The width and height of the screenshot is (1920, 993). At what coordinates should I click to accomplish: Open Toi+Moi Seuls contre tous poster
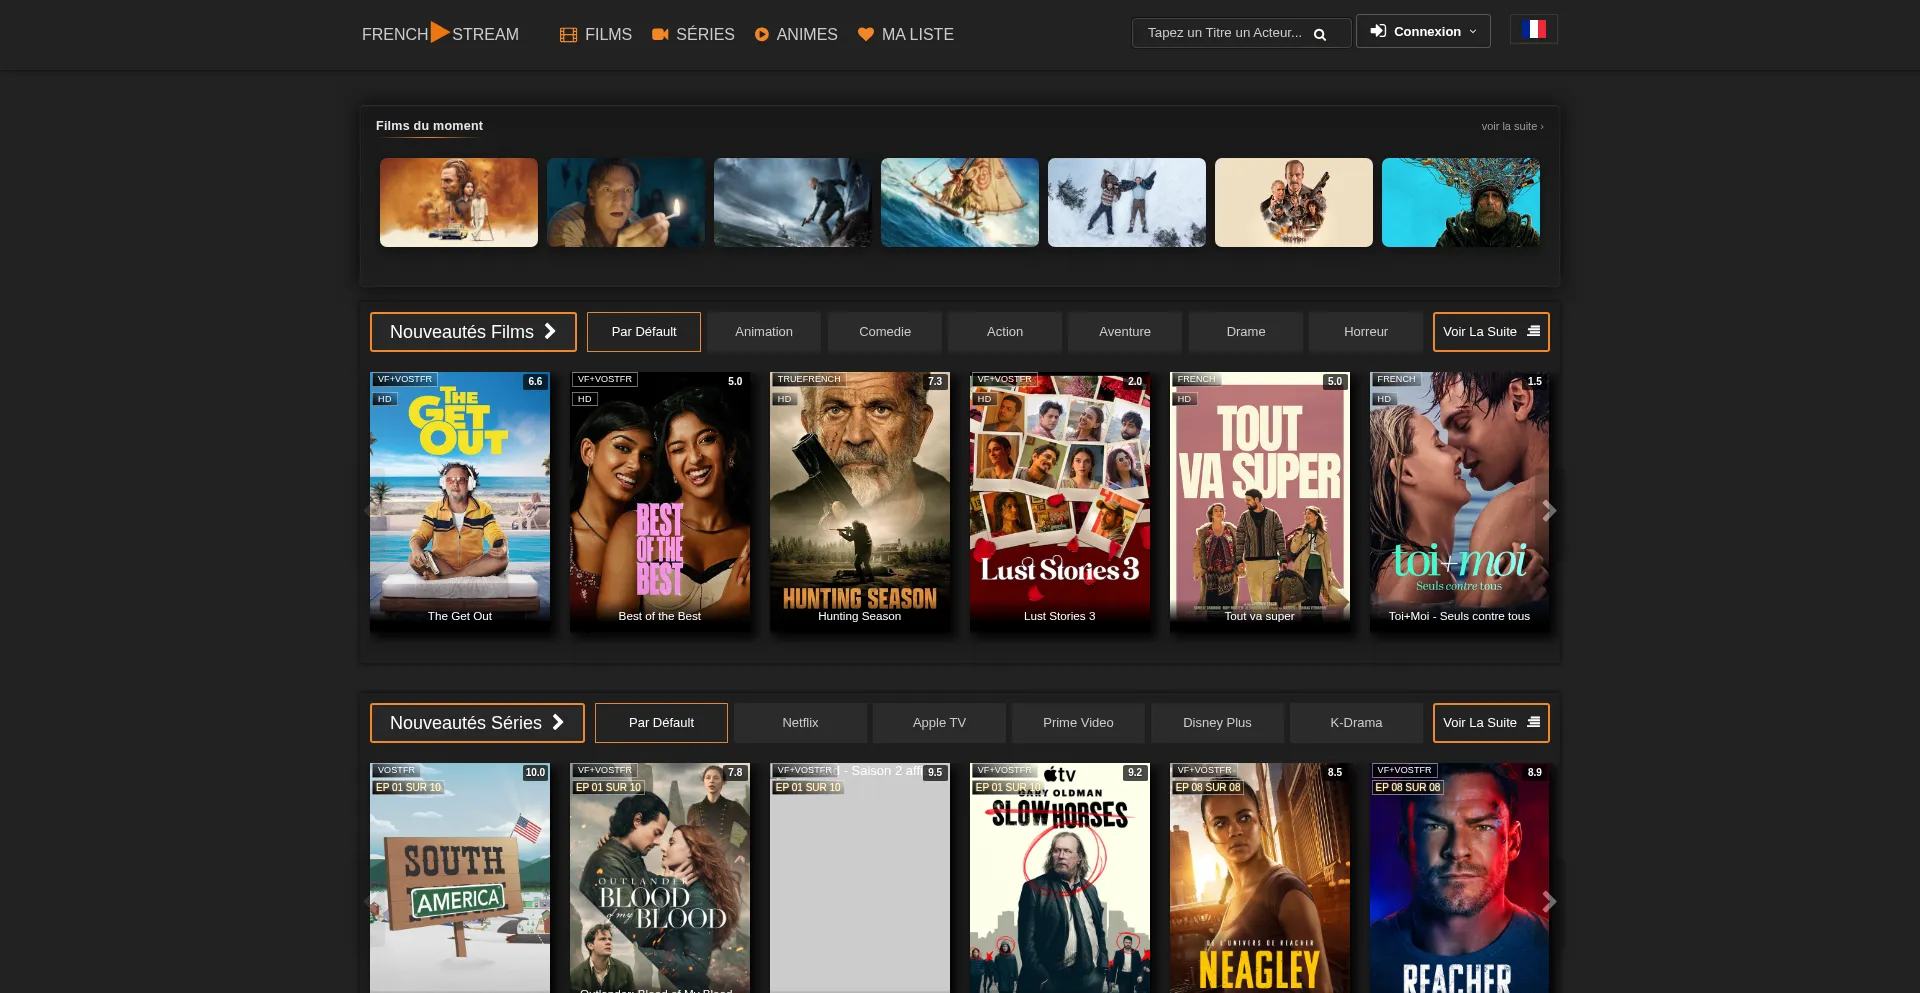[x=1460, y=502]
